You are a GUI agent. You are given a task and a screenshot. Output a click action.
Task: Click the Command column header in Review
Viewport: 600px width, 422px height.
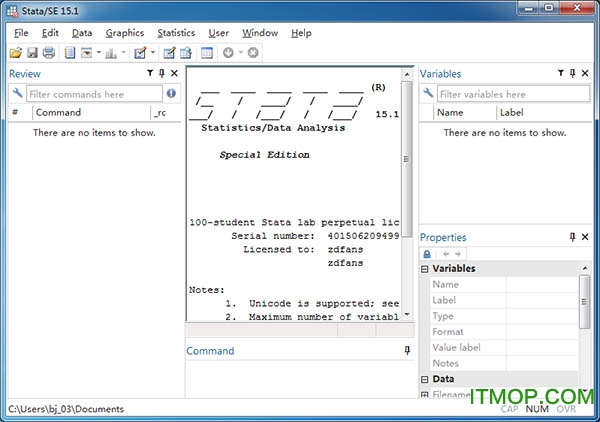(x=91, y=112)
